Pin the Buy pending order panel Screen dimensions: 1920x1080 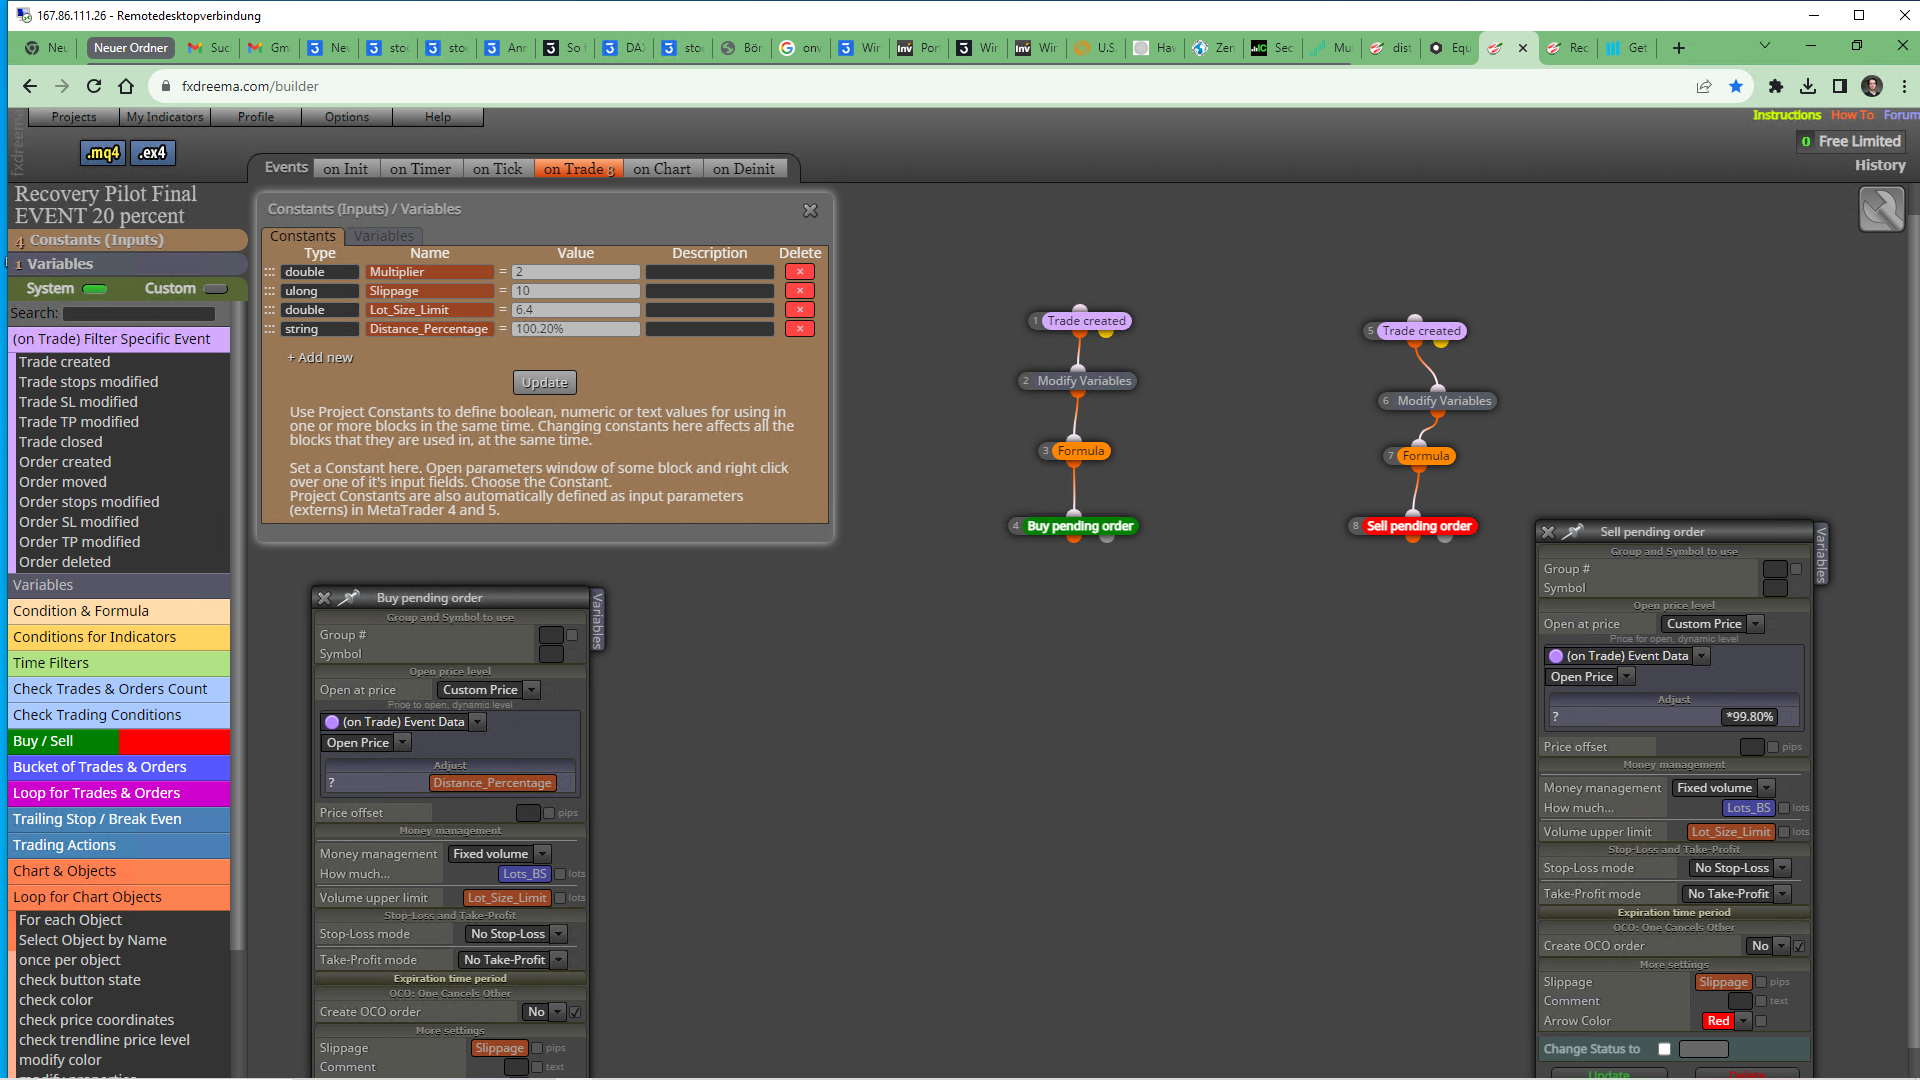click(x=349, y=598)
